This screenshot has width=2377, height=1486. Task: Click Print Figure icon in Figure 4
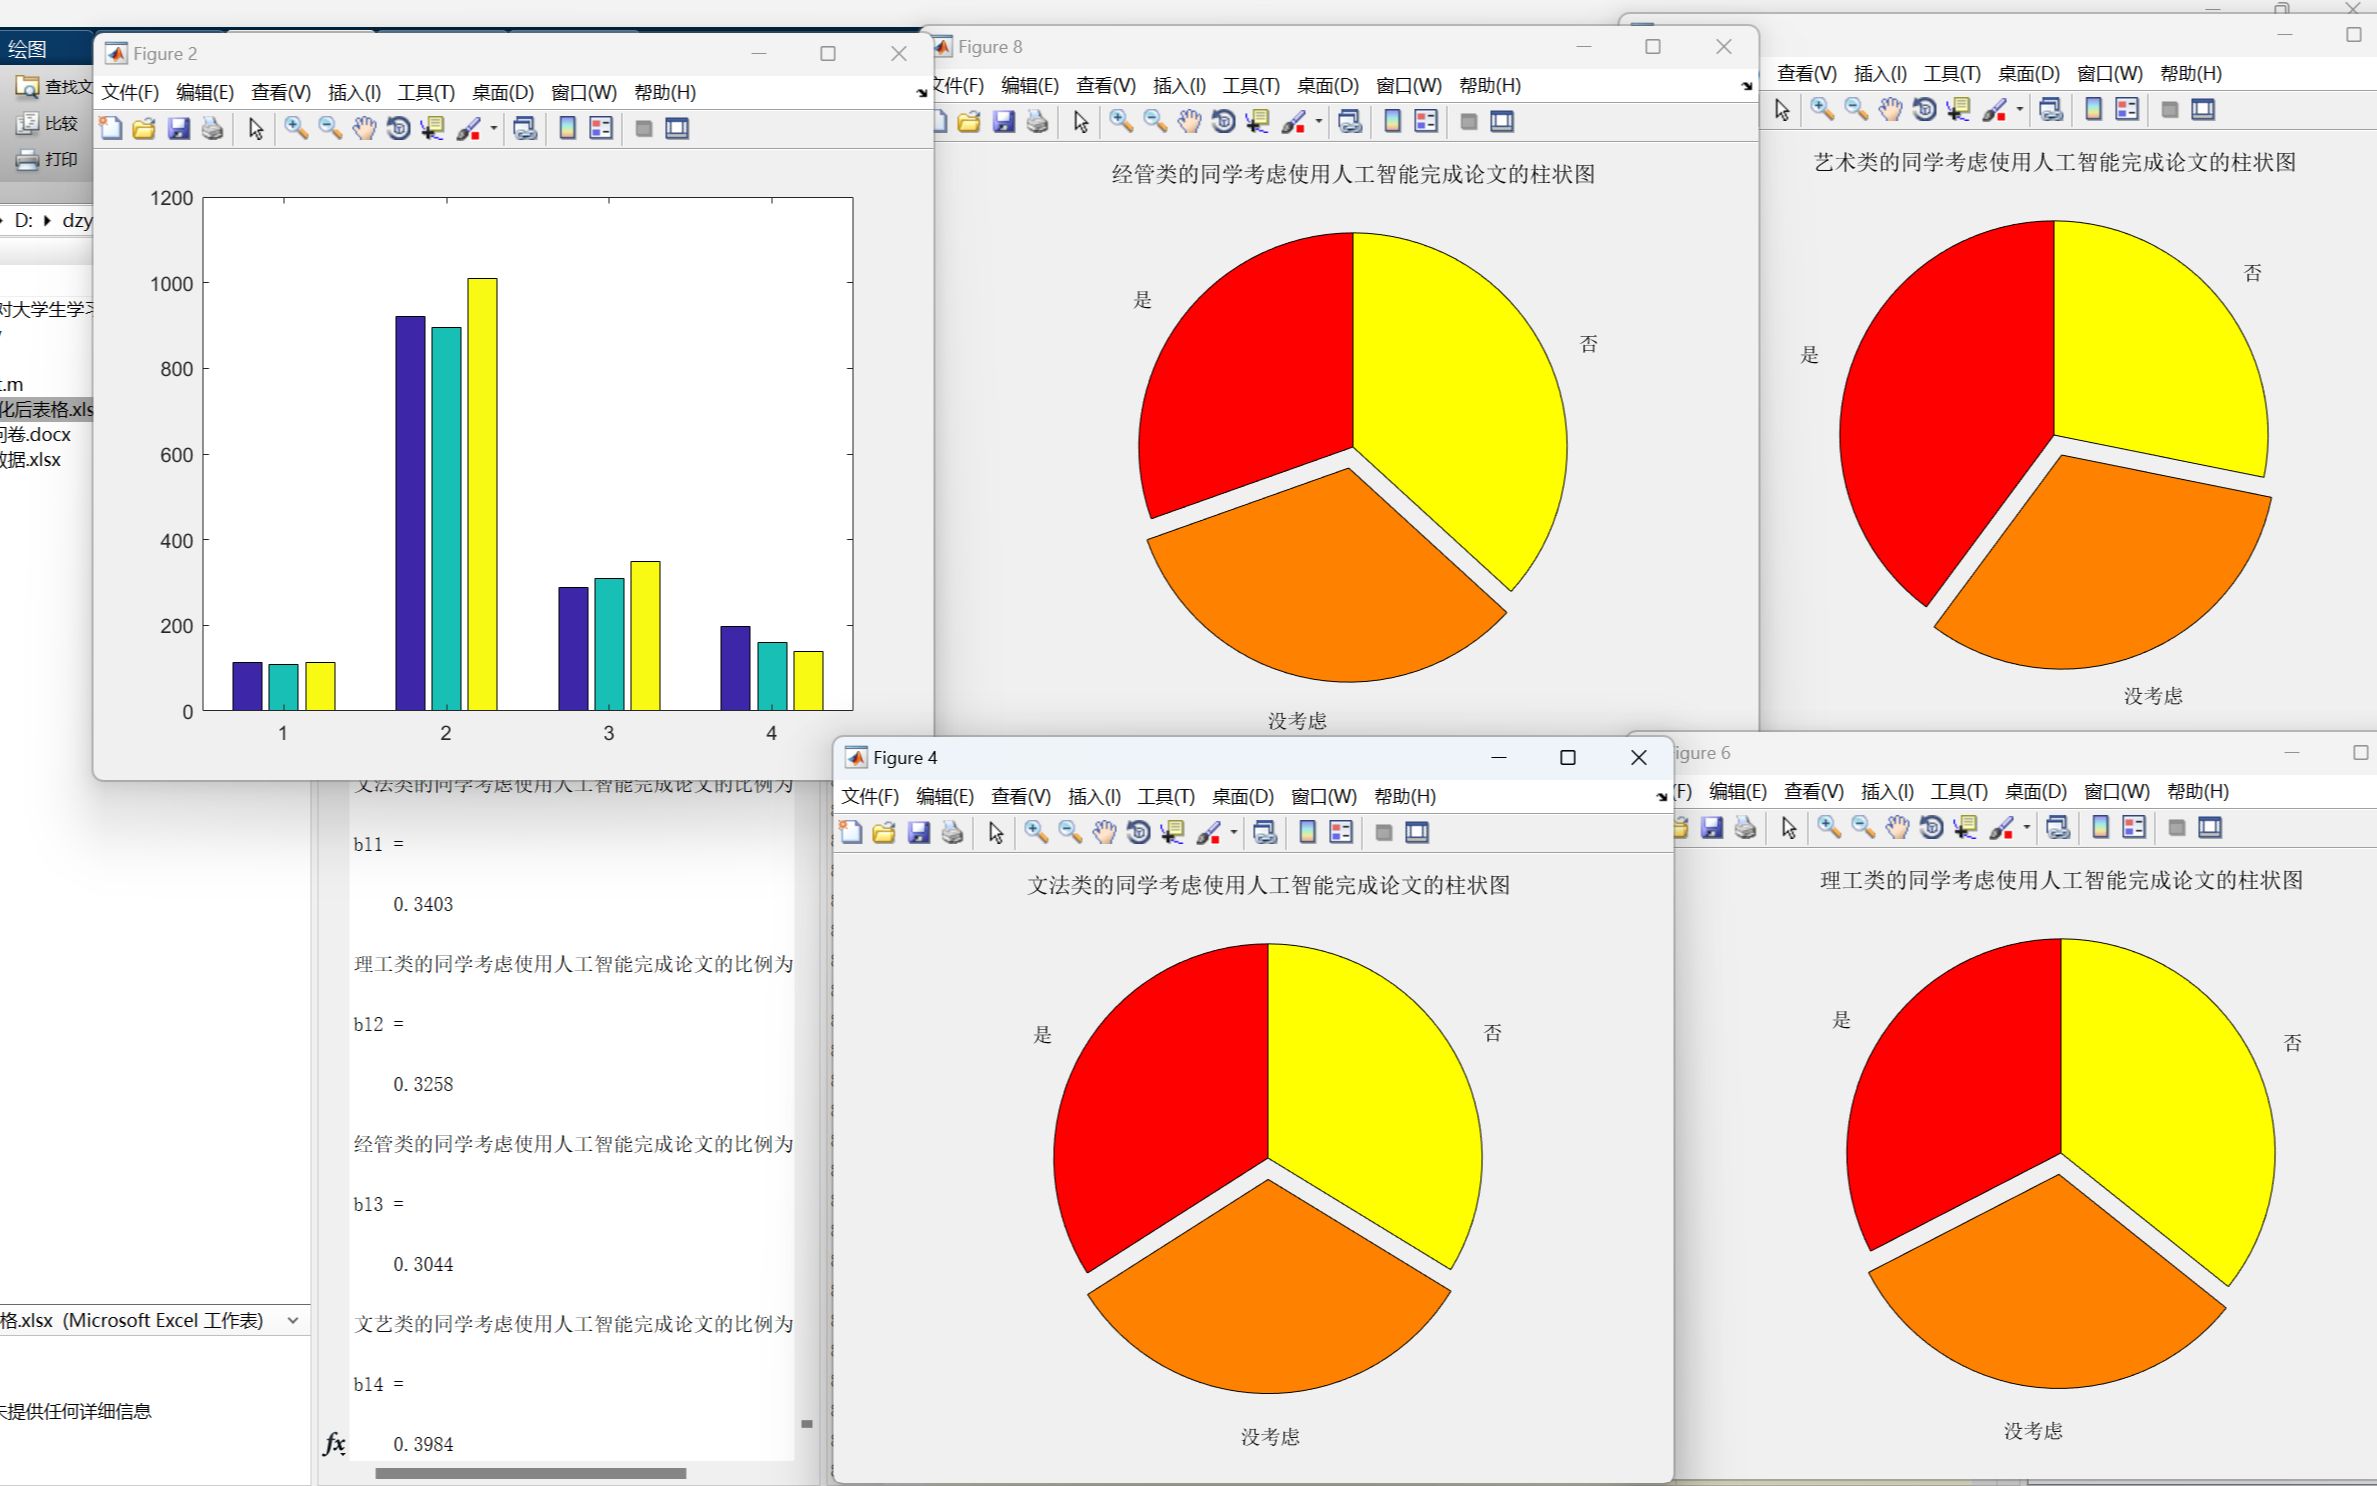[952, 832]
